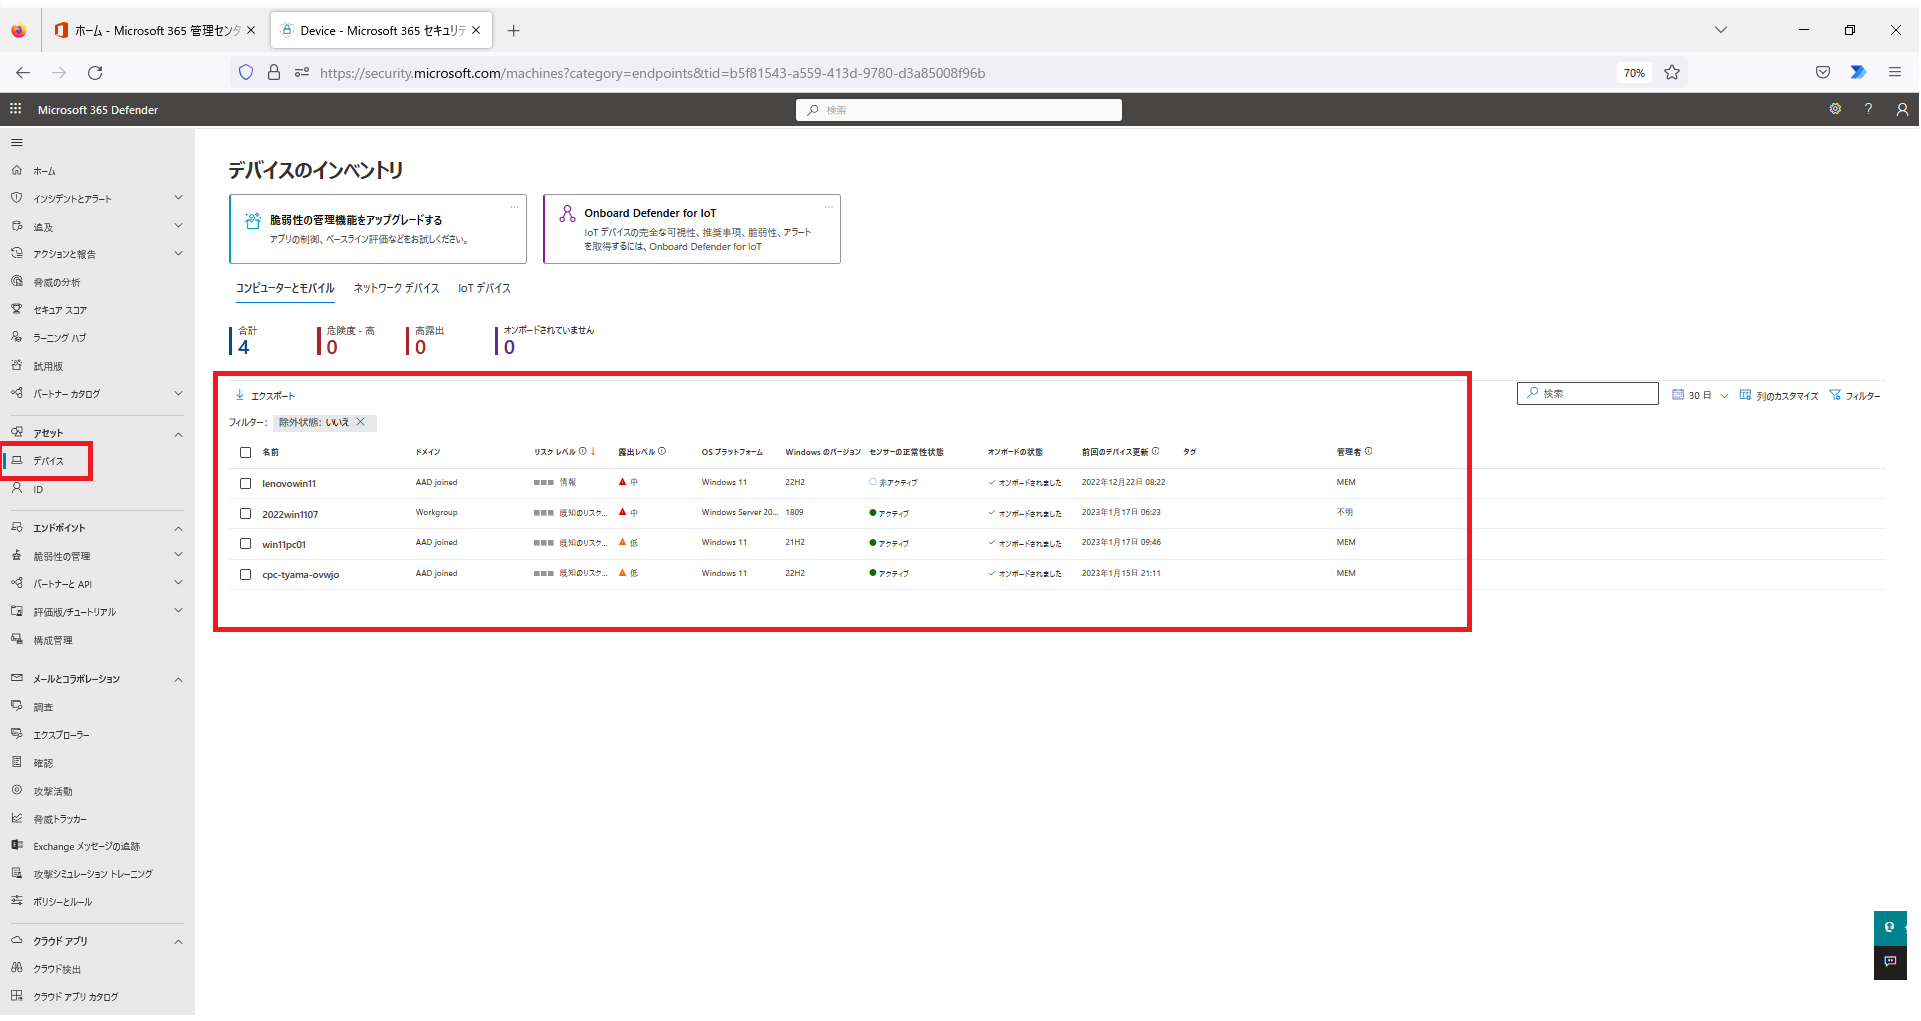
Task: Click the 70% zoom level indicator
Action: click(1634, 73)
